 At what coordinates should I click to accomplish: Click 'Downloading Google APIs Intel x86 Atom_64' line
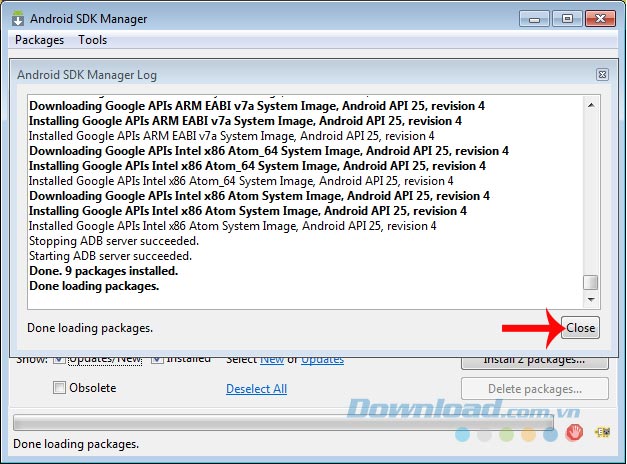269,151
